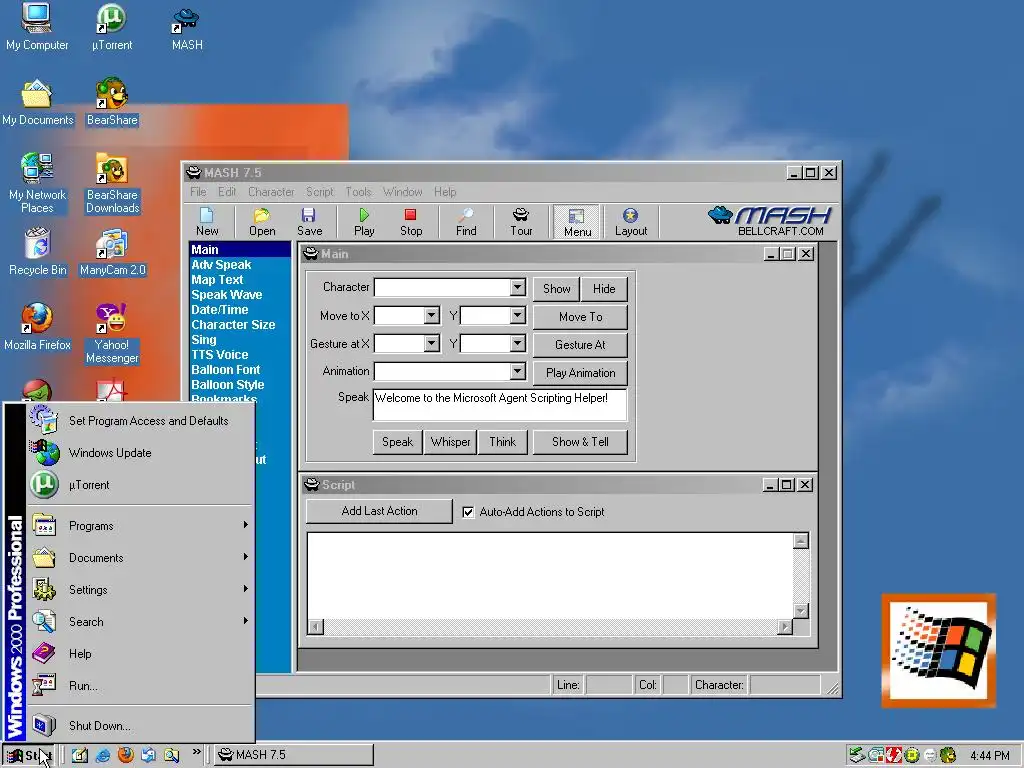Select the ManyCam 2.0 desktop icon
1024x768 pixels.
coord(112,253)
